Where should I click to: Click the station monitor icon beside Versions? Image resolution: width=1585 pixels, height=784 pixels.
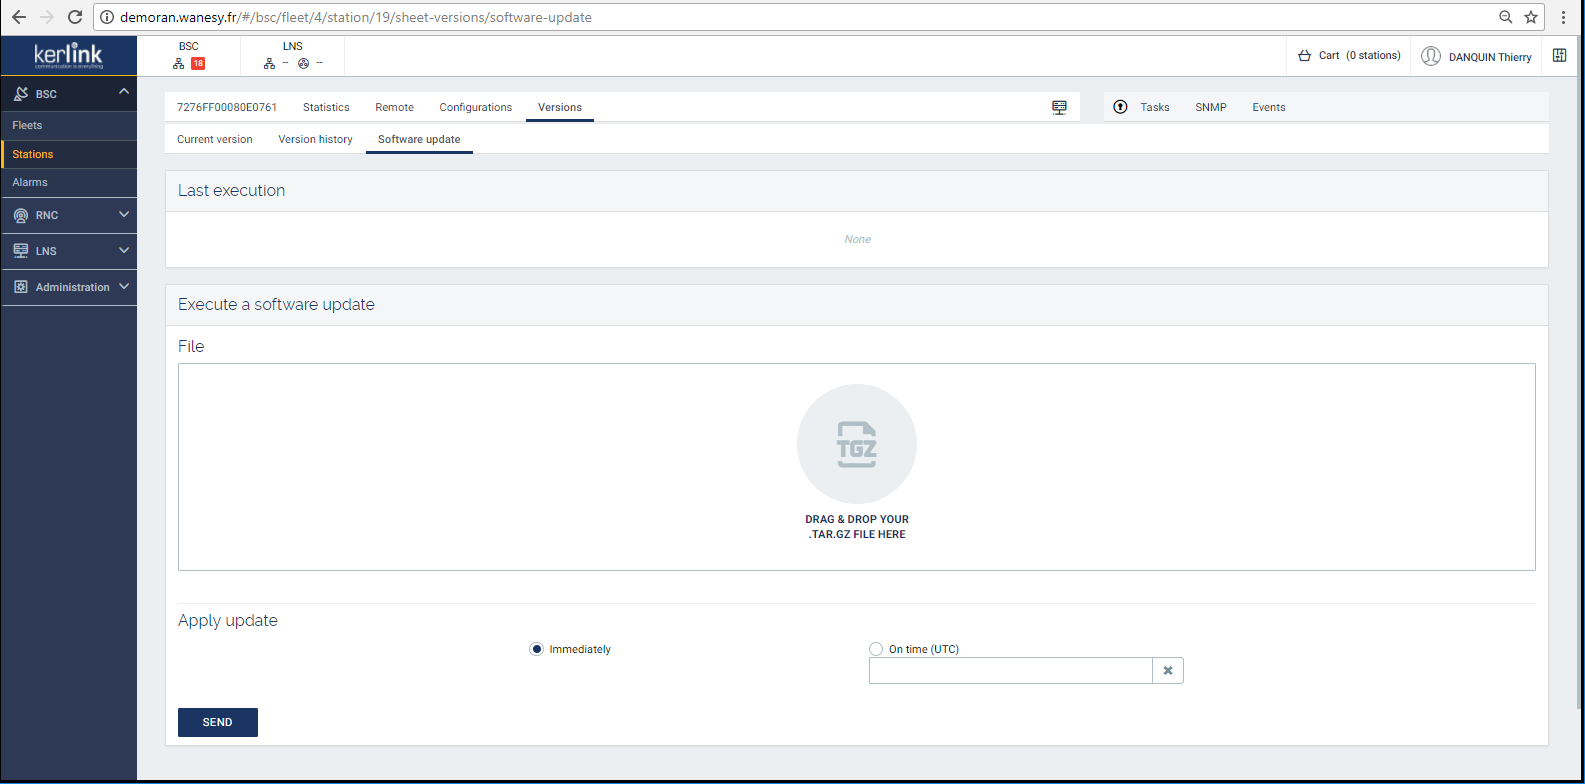click(x=1059, y=108)
